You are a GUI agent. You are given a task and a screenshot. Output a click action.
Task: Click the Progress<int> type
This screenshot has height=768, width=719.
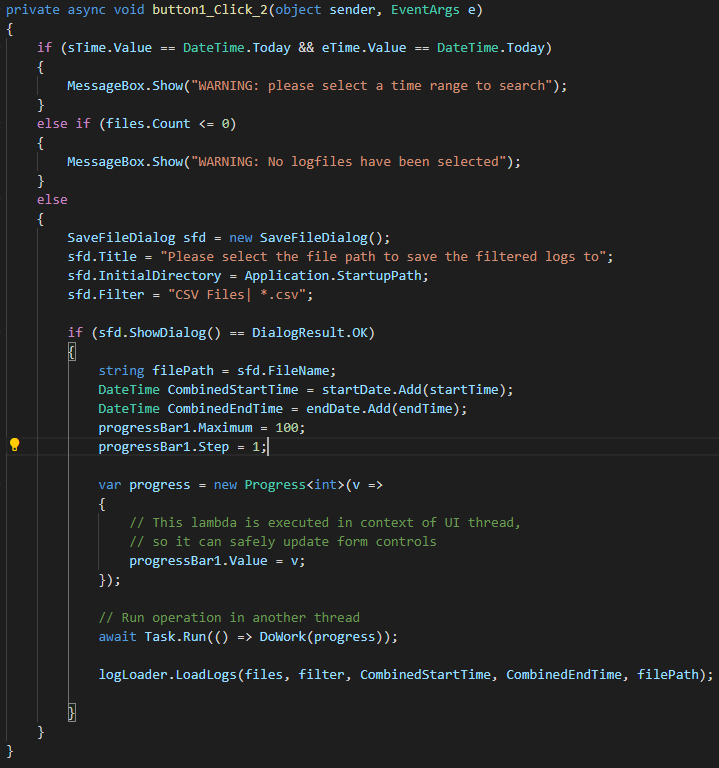click(x=294, y=484)
